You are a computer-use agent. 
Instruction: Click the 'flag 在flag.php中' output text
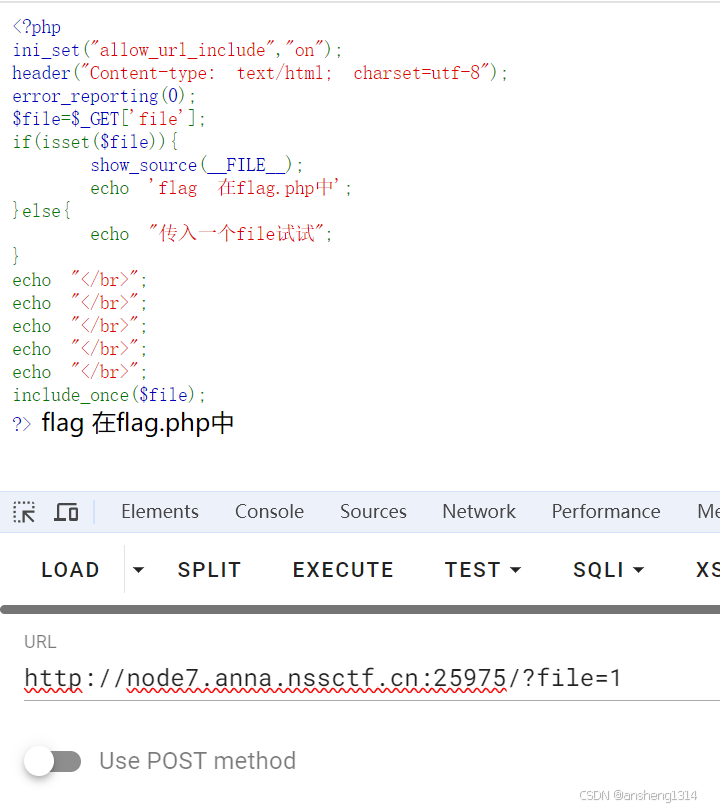pos(138,424)
